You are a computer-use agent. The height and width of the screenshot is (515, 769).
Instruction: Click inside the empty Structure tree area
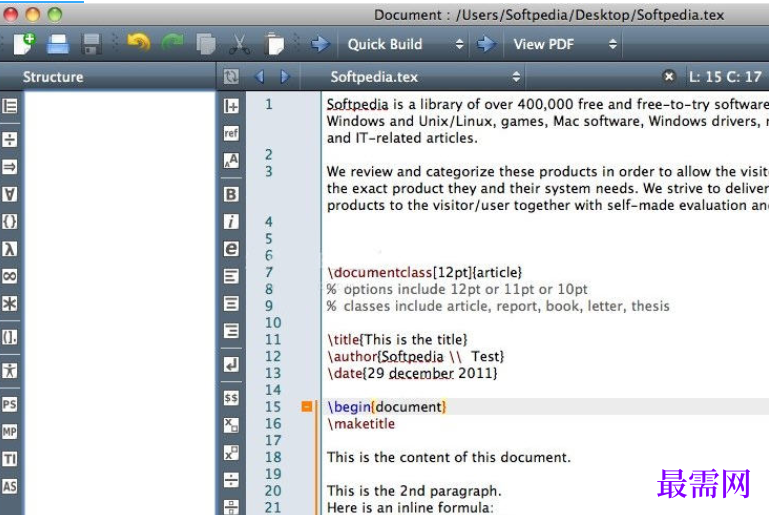click(120, 303)
